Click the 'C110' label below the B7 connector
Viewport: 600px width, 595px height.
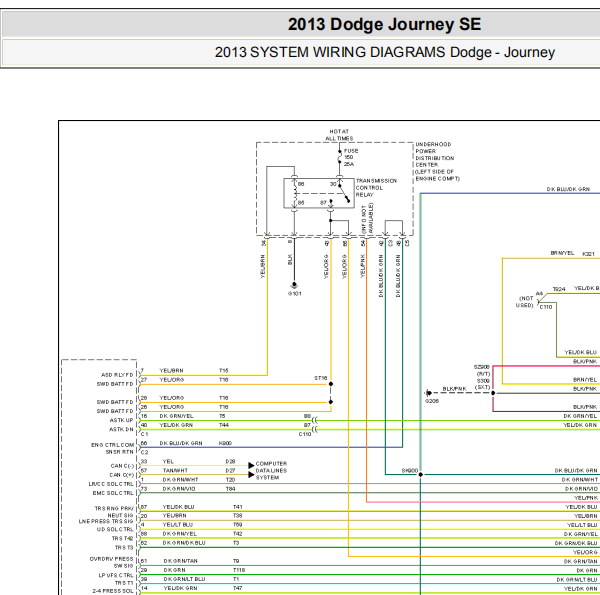point(305,434)
